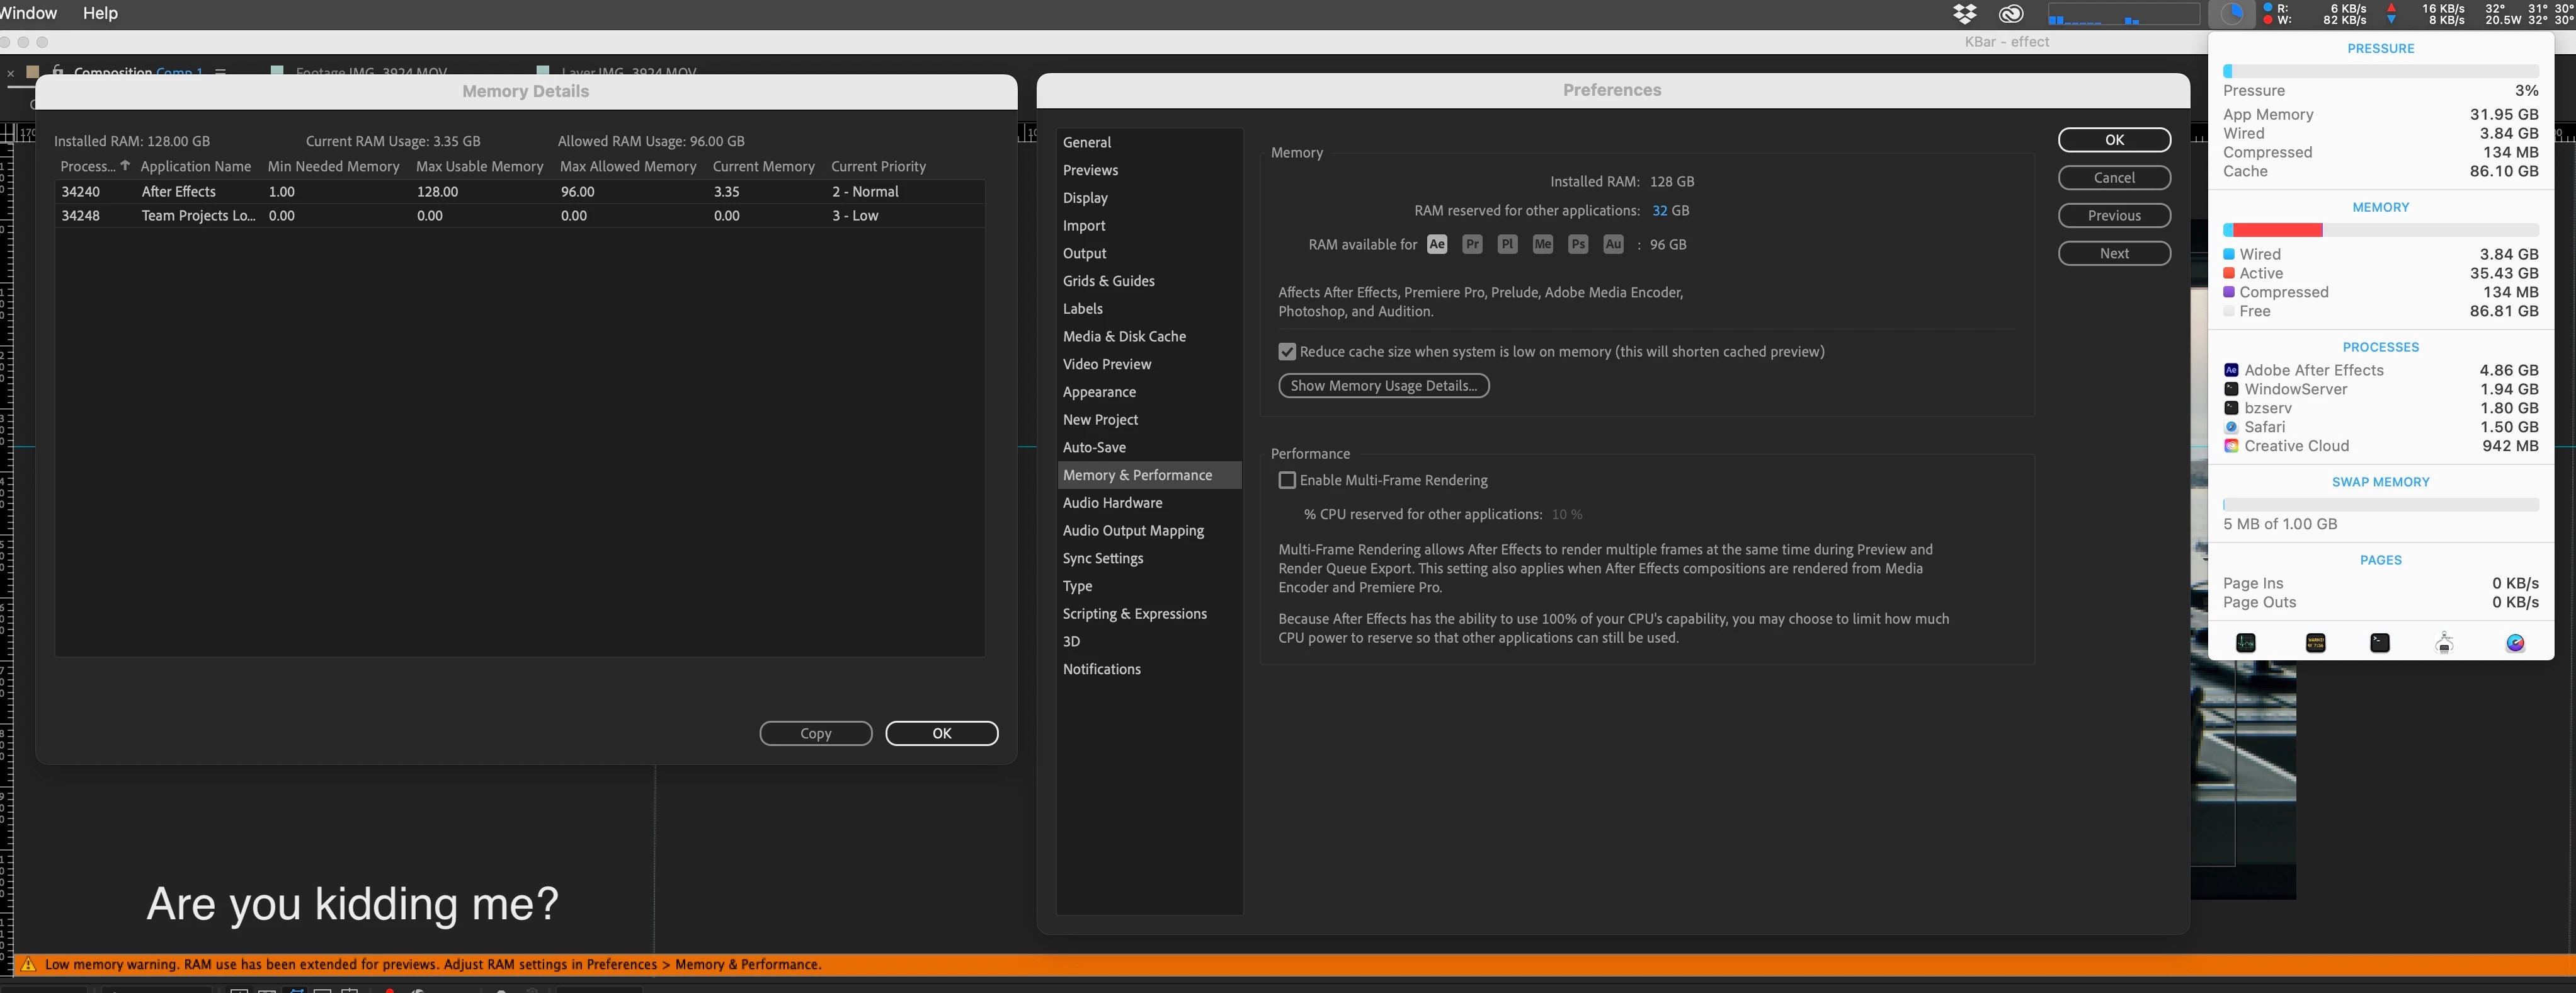The width and height of the screenshot is (2576, 993).
Task: Open Creative Cloud menu bar icon
Action: click(x=2011, y=14)
